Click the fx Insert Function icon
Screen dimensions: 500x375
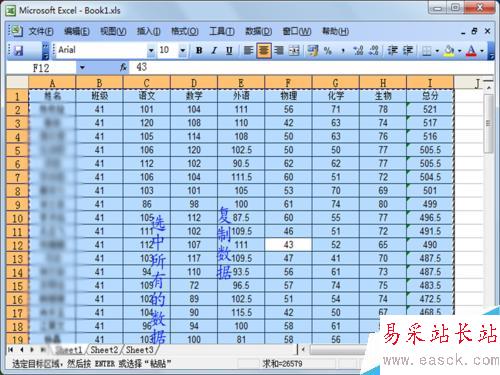(123, 68)
